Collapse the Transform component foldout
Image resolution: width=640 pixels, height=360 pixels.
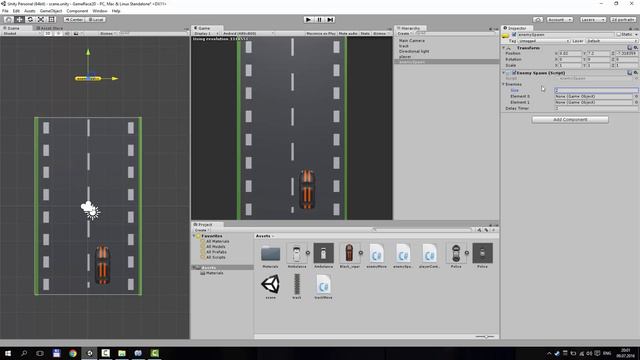coord(504,48)
